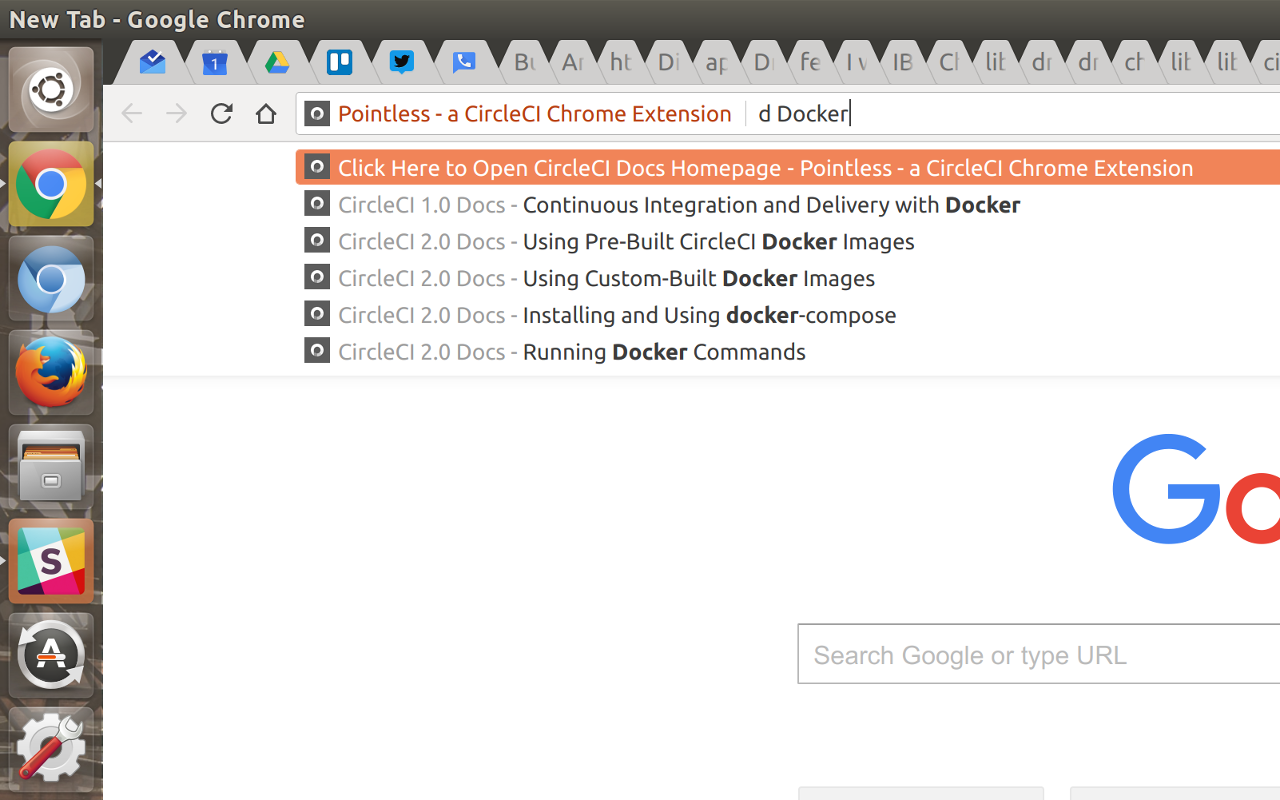Focus the "Search Google or type URL" box
The width and height of the screenshot is (1280, 800).
click(1039, 654)
